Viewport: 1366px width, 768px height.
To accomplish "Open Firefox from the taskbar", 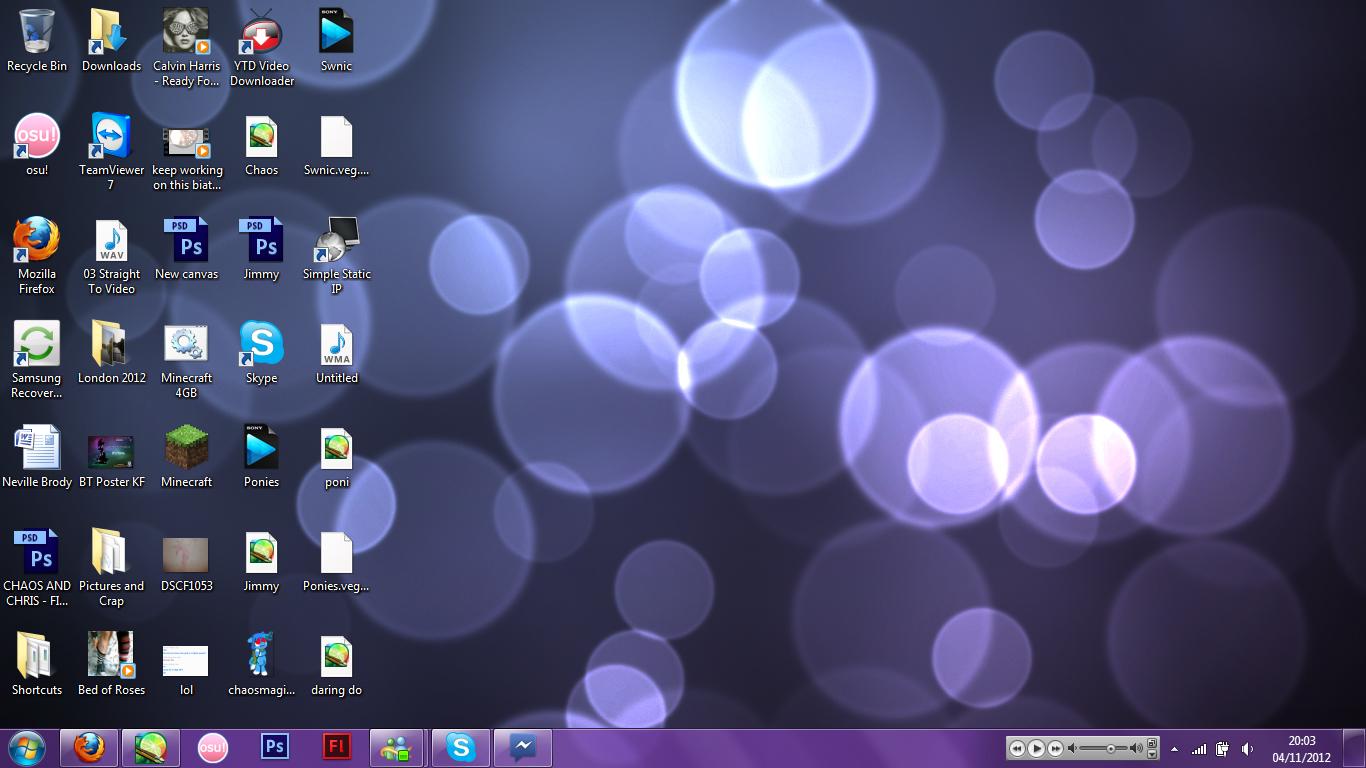I will point(89,748).
